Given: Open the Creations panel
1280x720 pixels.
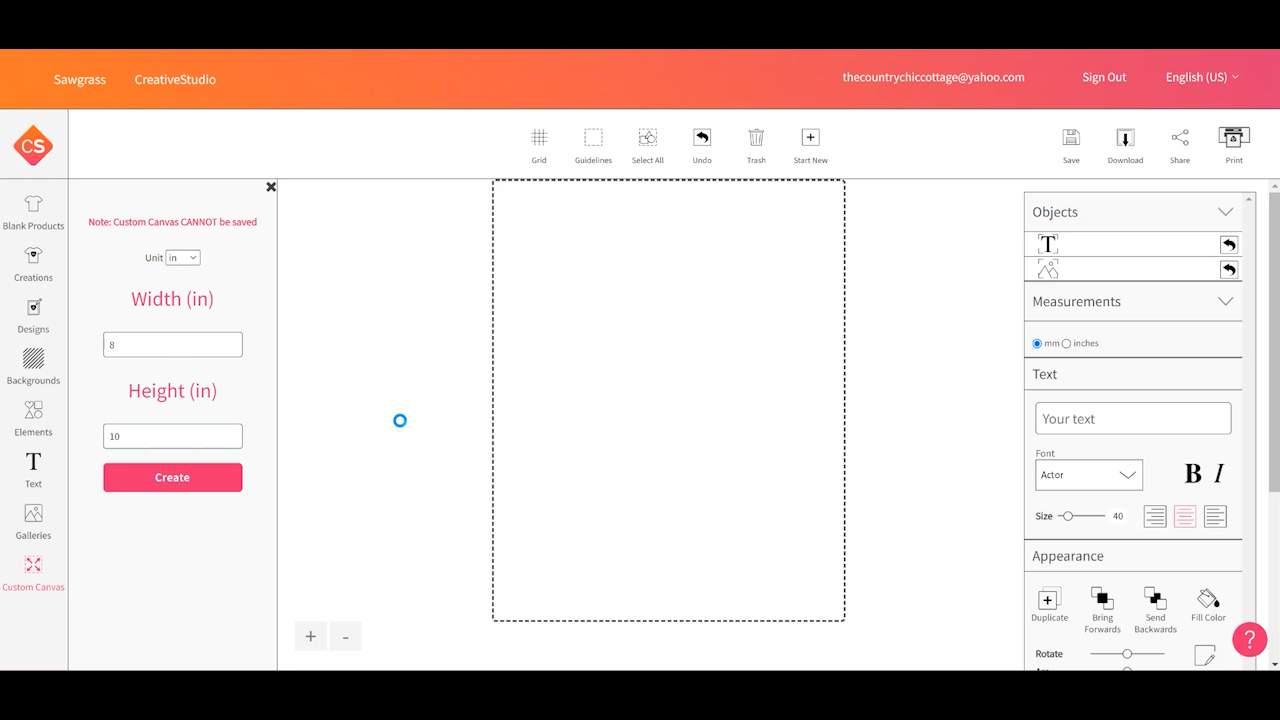Looking at the screenshot, I should (x=33, y=264).
